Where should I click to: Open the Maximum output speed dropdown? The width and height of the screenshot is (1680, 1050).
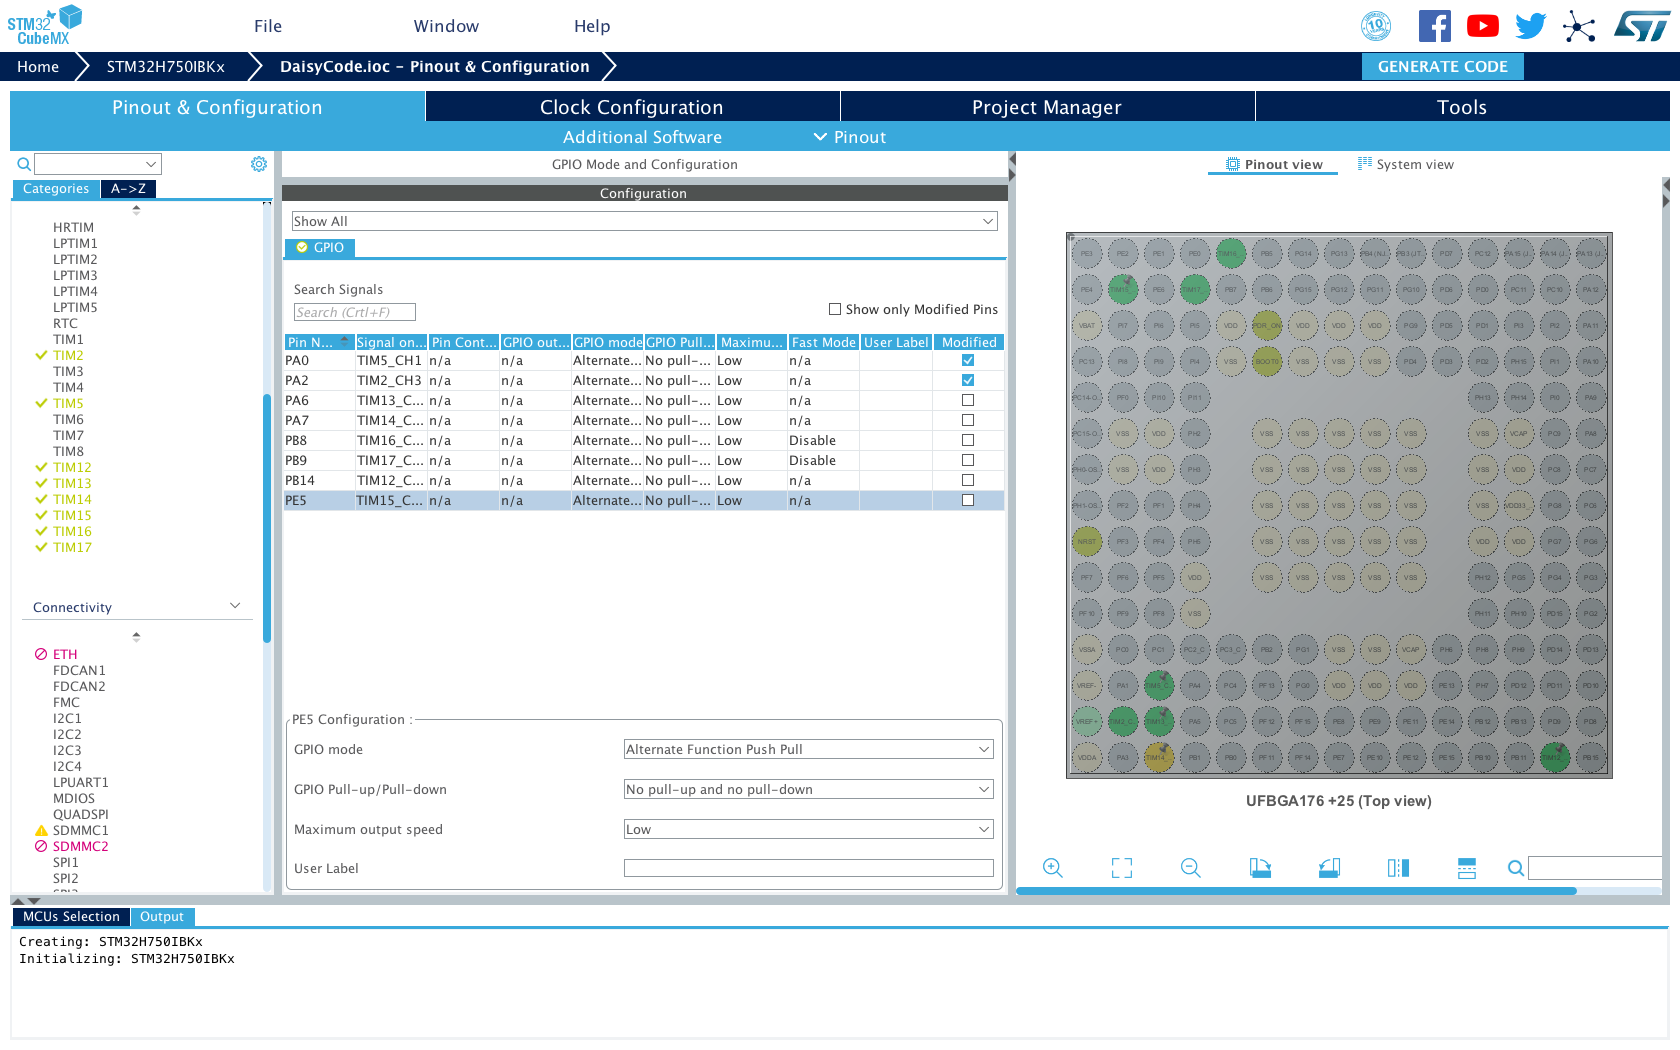pyautogui.click(x=808, y=829)
